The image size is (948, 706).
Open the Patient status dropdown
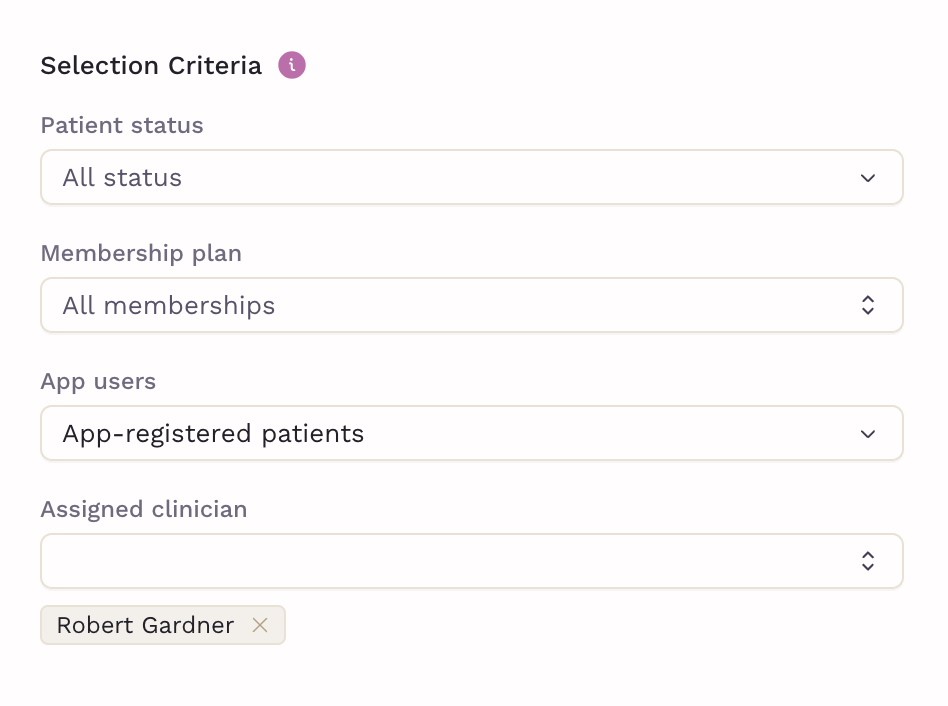[472, 177]
